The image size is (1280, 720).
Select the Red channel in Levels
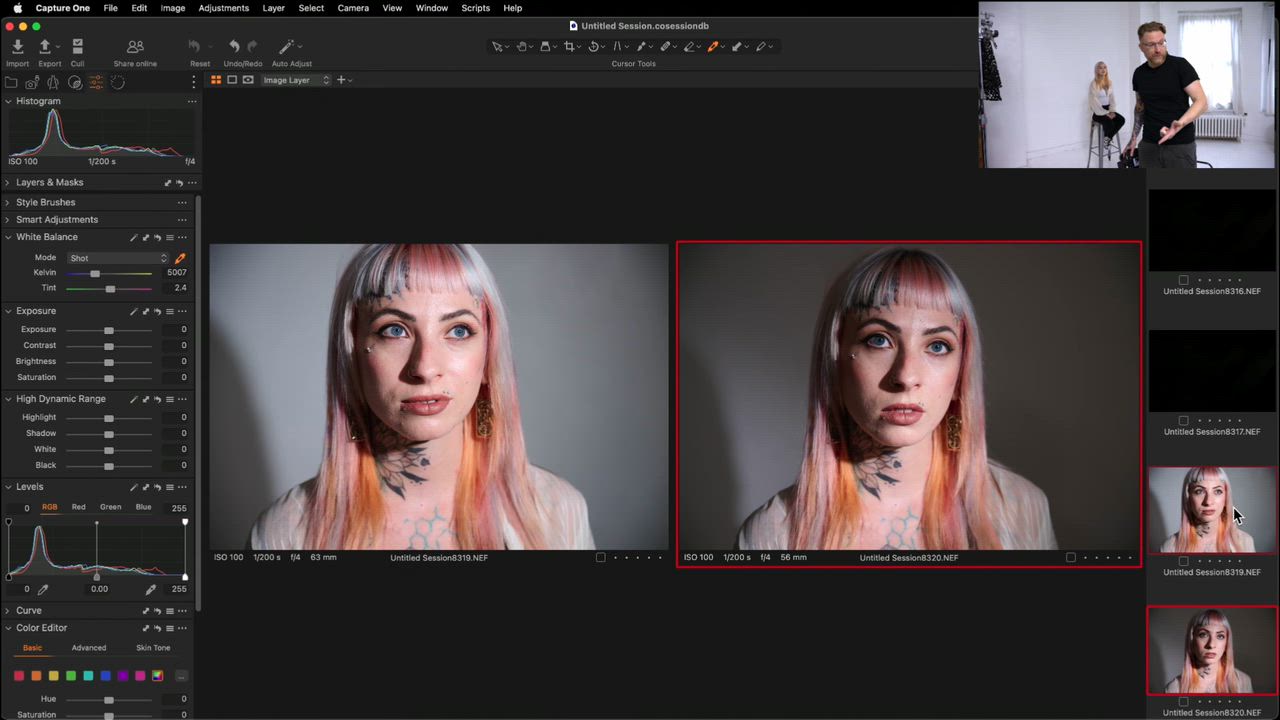pyautogui.click(x=78, y=507)
